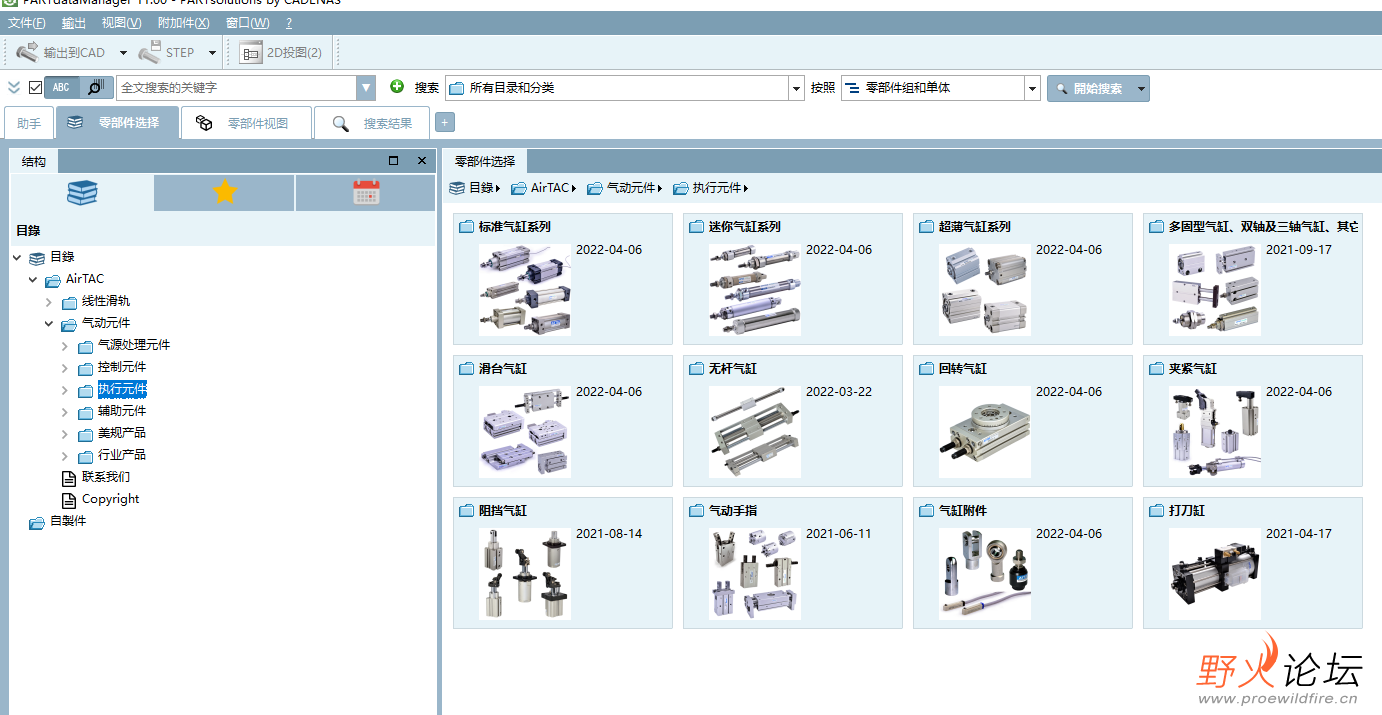Toggle the ABC text search mode

pyautogui.click(x=61, y=88)
